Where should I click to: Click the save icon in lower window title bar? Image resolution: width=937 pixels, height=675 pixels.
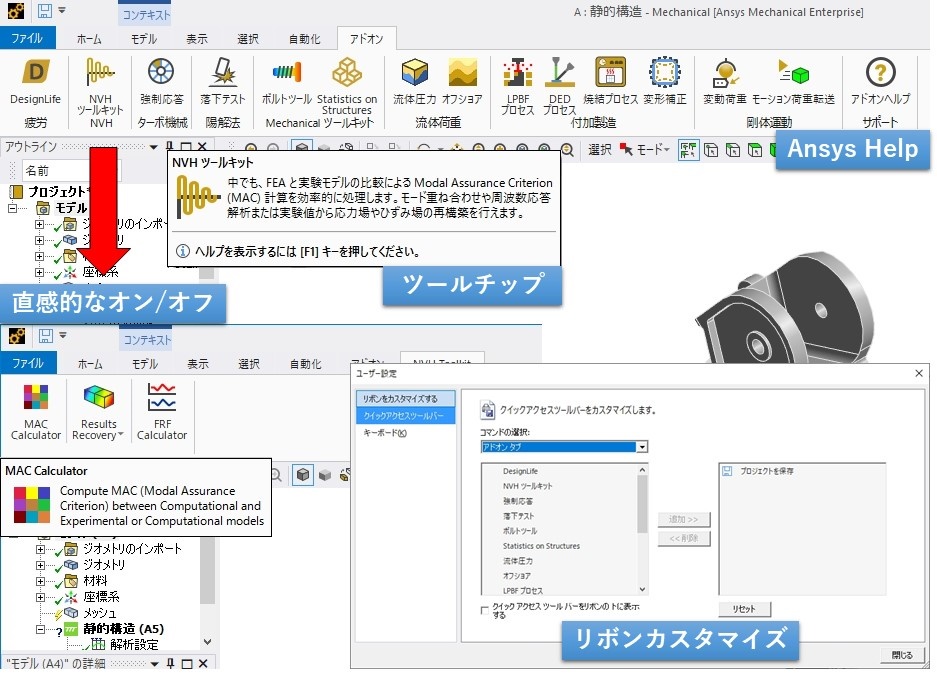click(x=46, y=336)
